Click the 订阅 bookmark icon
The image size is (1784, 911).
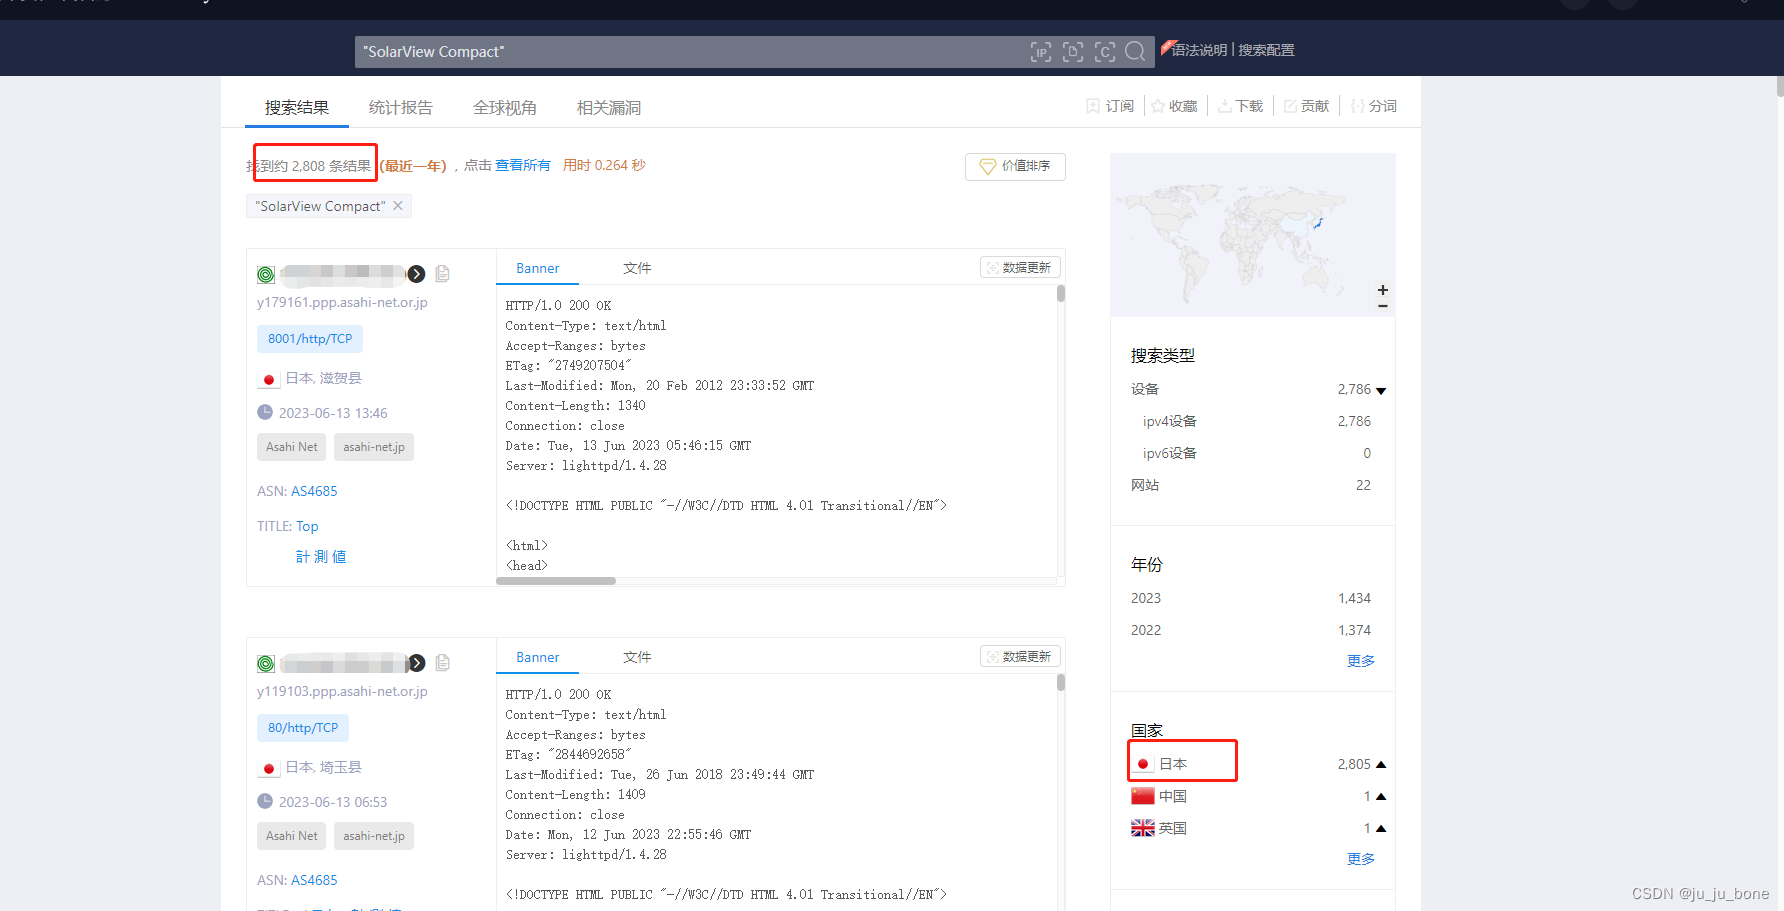[1093, 106]
